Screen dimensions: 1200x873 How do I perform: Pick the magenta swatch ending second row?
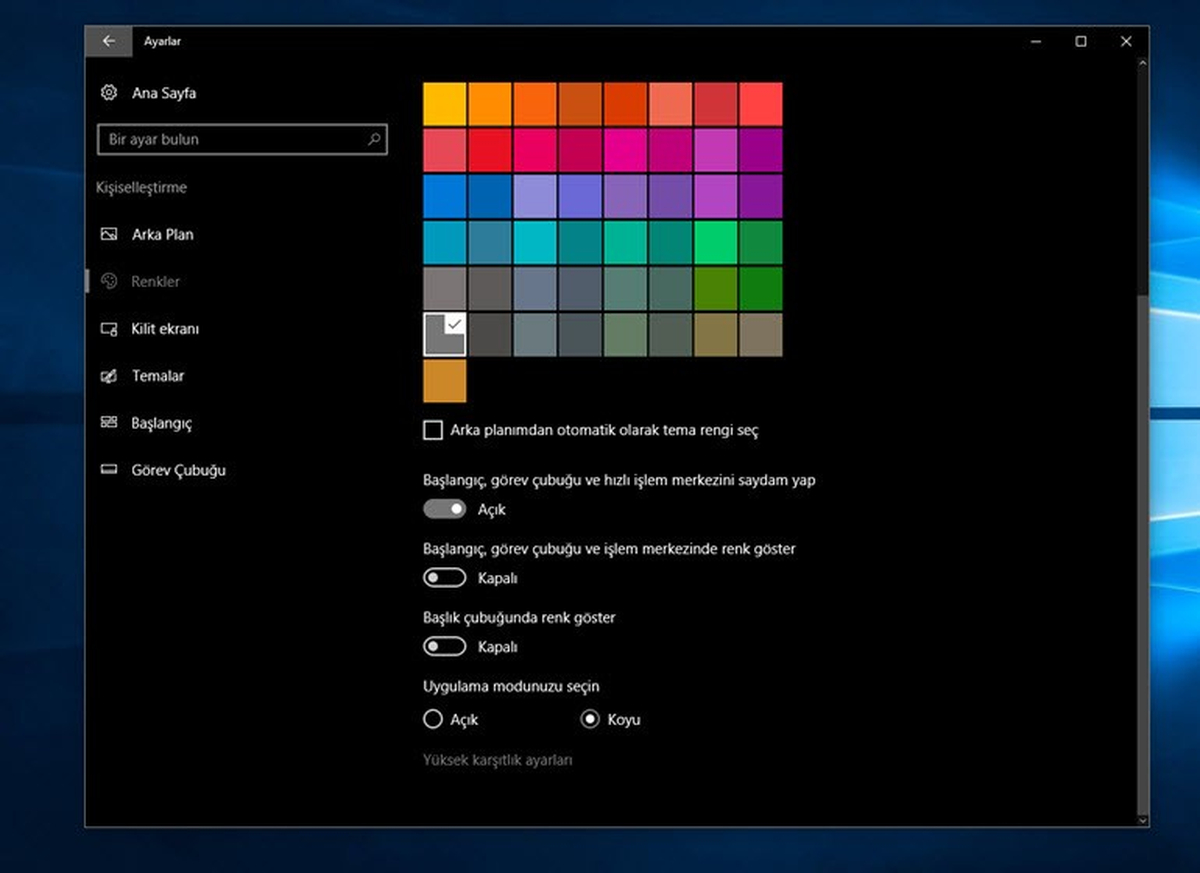coord(761,150)
